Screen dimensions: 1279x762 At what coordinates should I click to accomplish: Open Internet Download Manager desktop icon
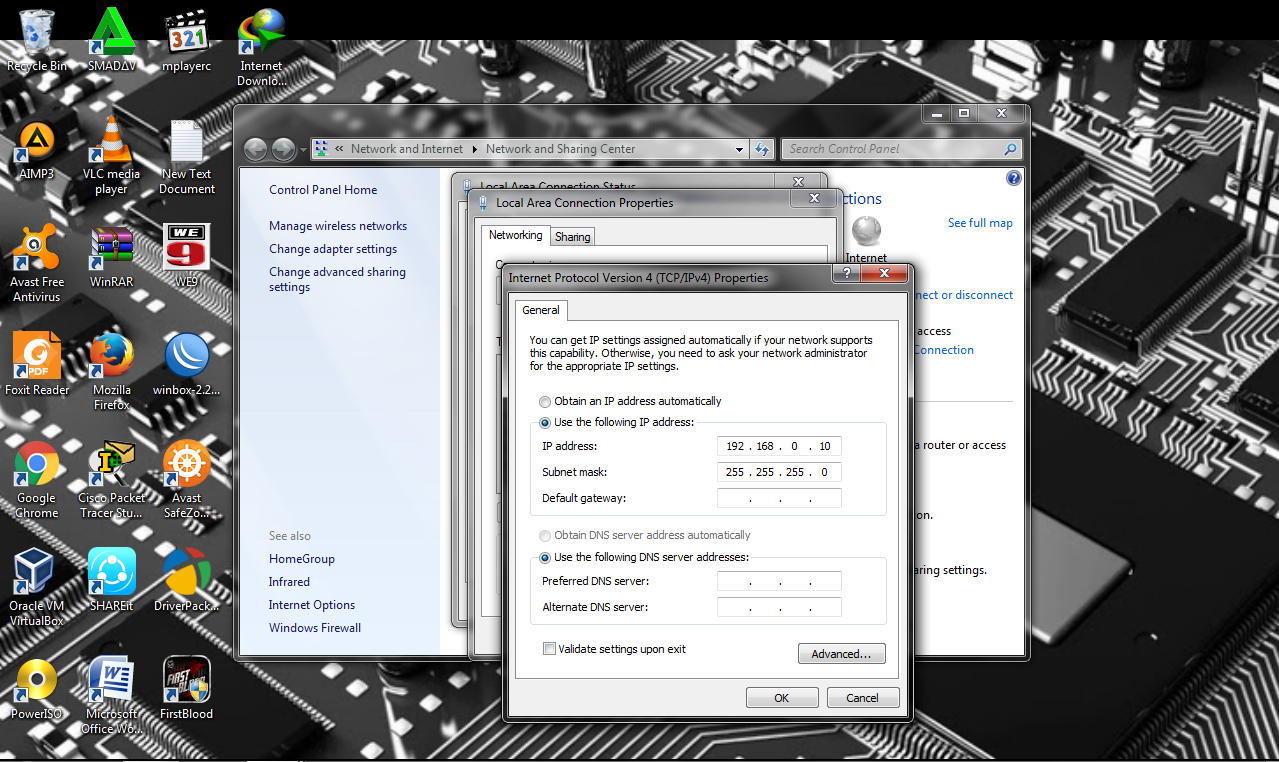coord(261,47)
